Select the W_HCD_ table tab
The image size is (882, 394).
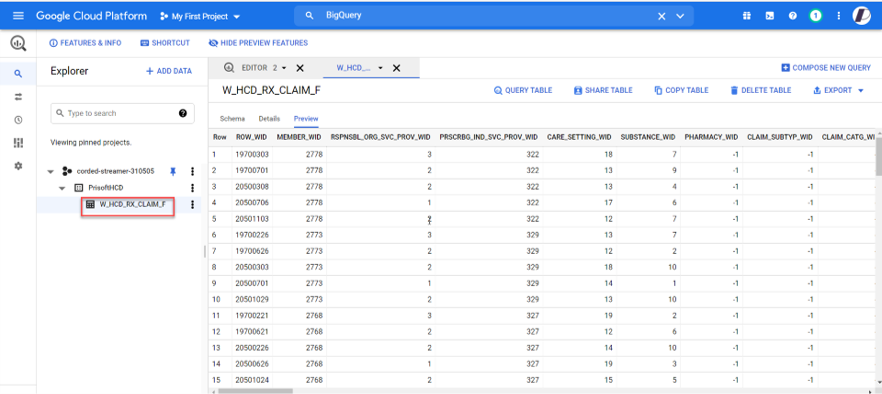pyautogui.click(x=354, y=68)
